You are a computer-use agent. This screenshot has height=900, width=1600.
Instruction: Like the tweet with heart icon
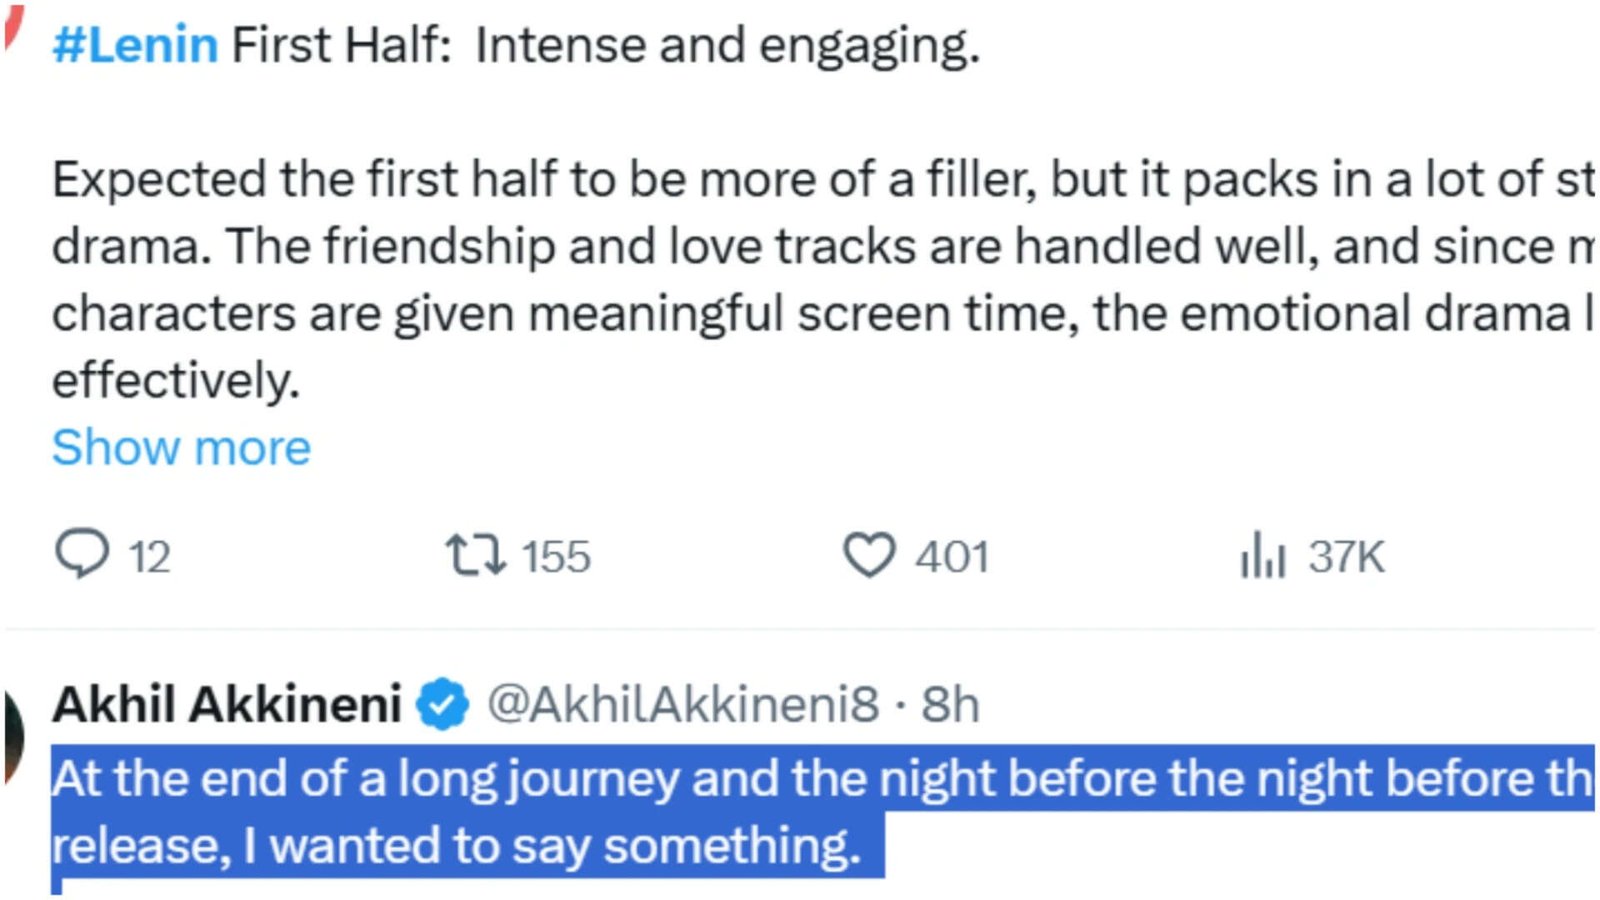(869, 556)
